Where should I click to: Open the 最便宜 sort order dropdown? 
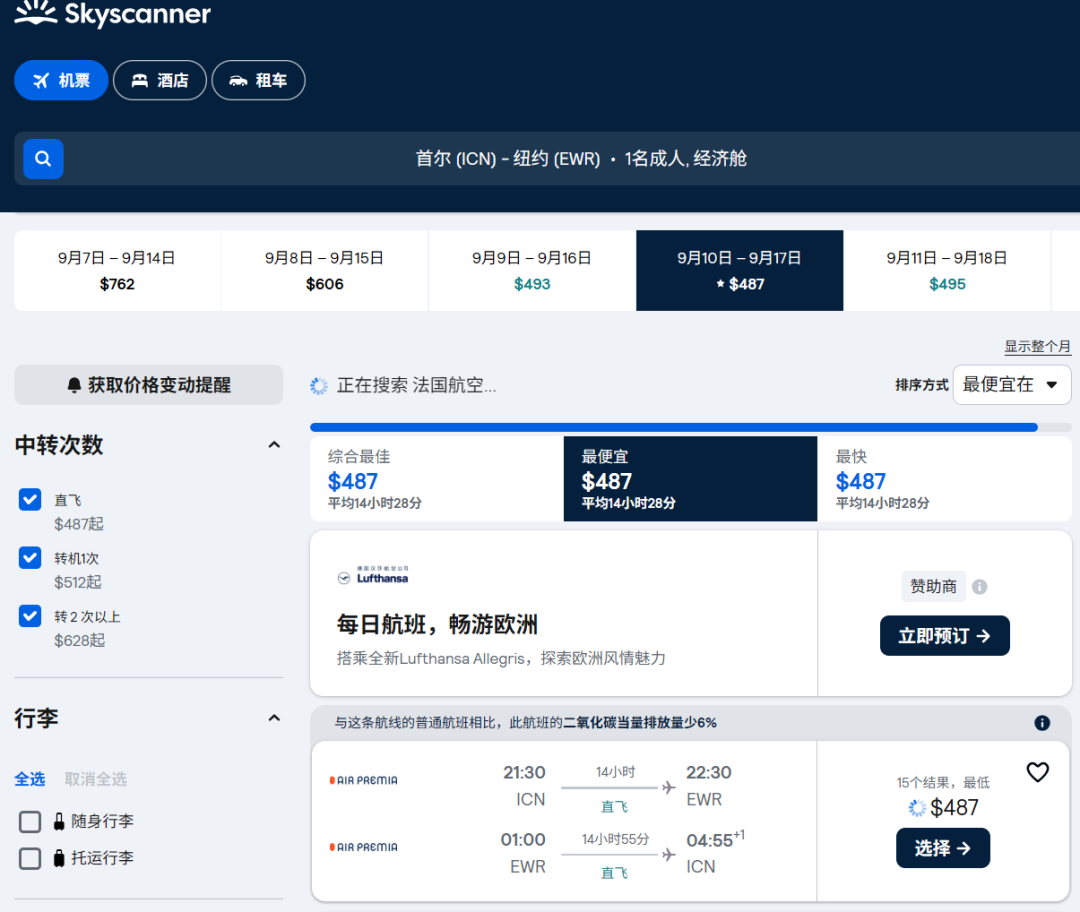point(1011,385)
